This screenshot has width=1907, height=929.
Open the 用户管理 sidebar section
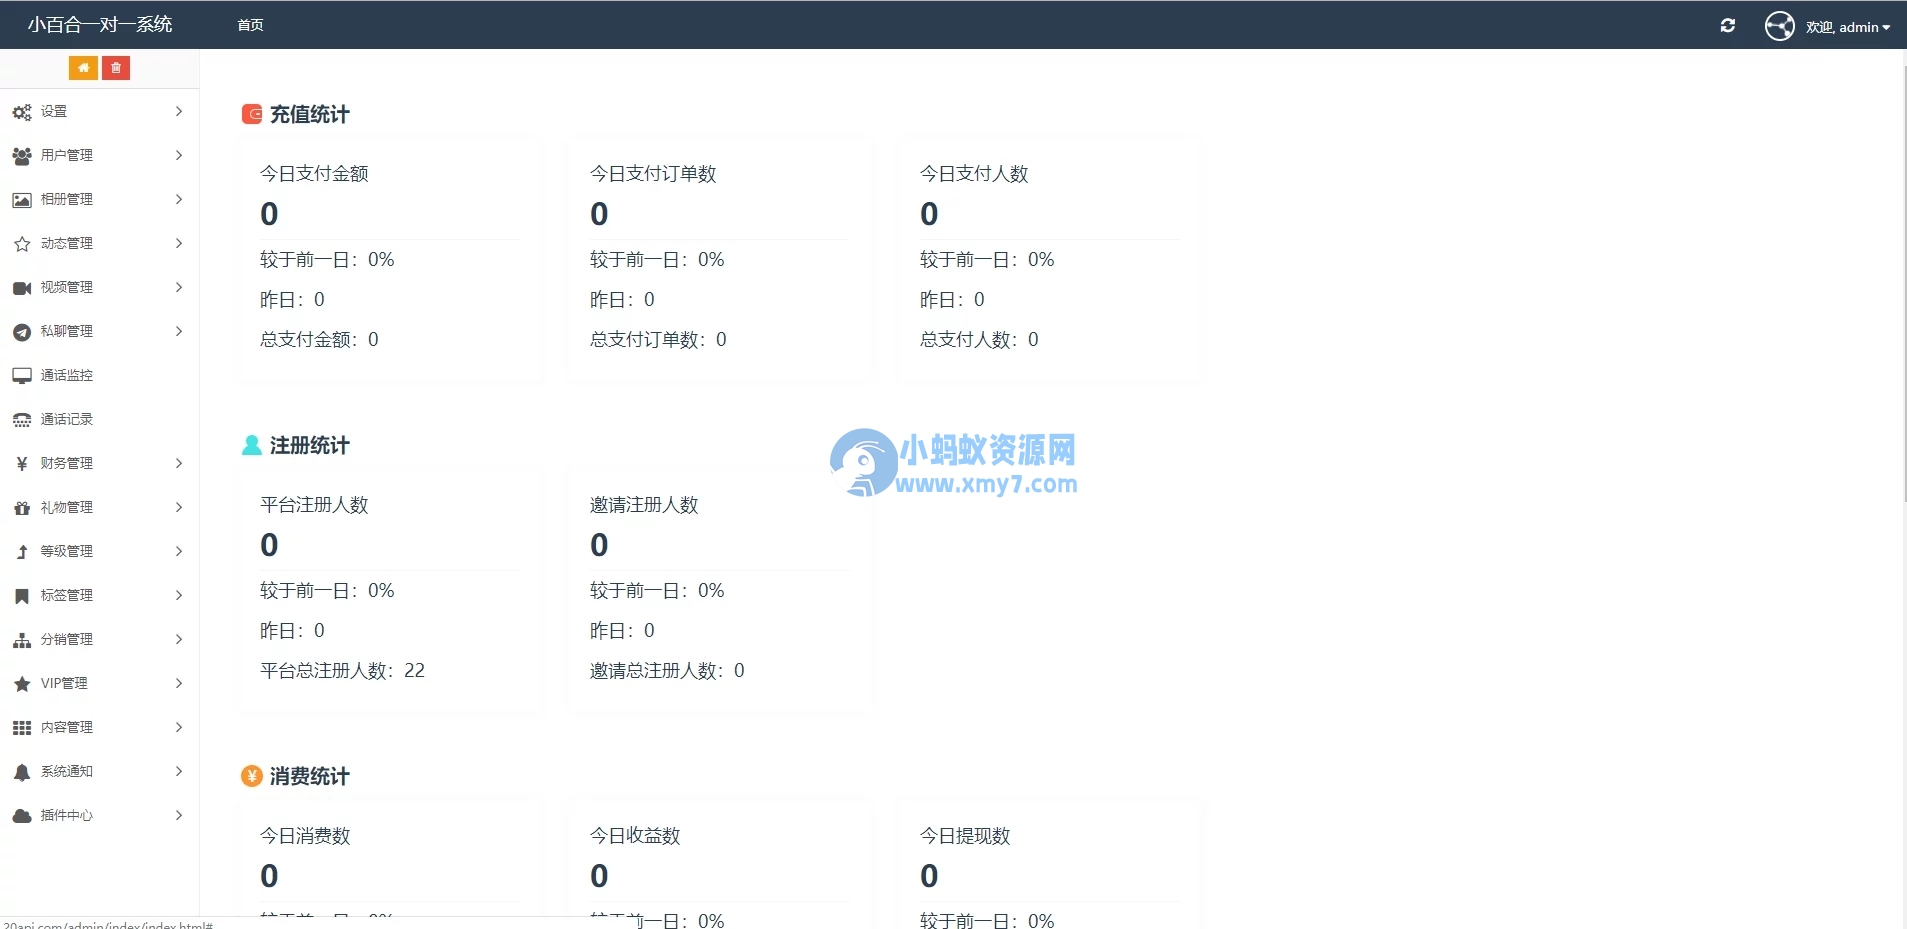click(68, 155)
